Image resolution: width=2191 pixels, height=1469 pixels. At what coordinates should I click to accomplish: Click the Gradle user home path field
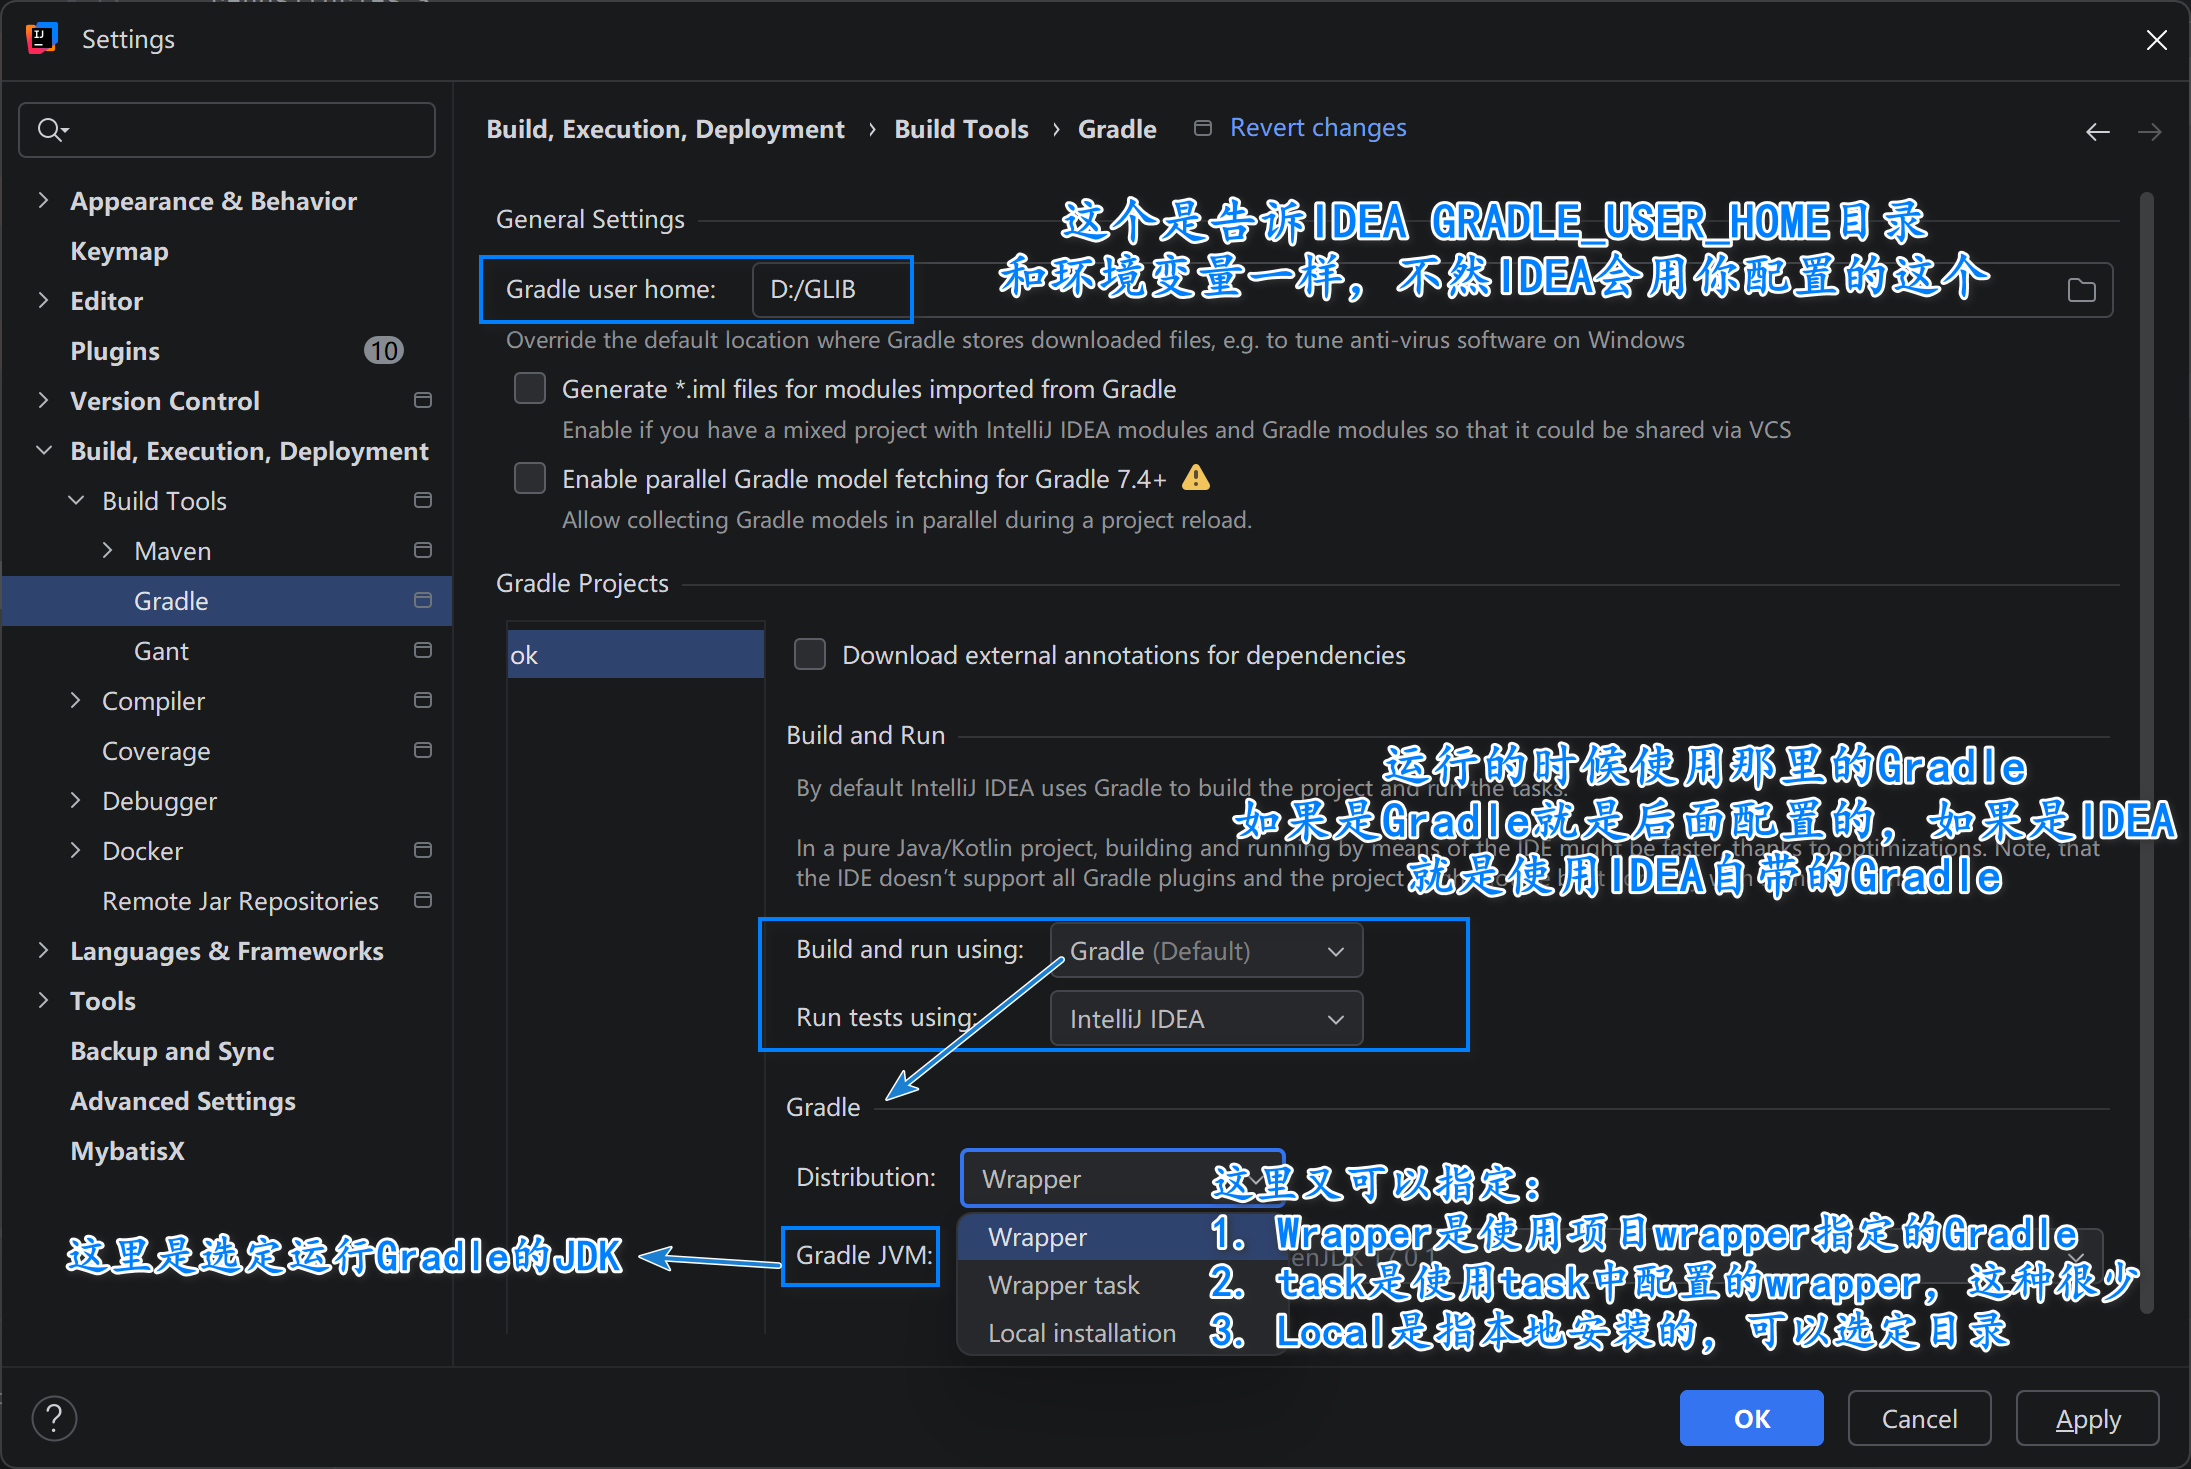[830, 290]
